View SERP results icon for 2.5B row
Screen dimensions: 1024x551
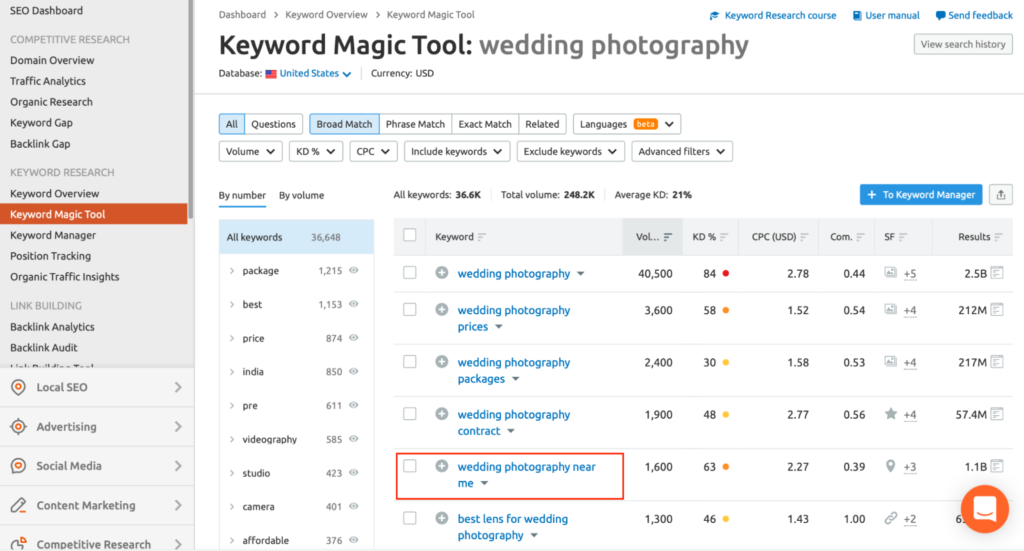(997, 273)
